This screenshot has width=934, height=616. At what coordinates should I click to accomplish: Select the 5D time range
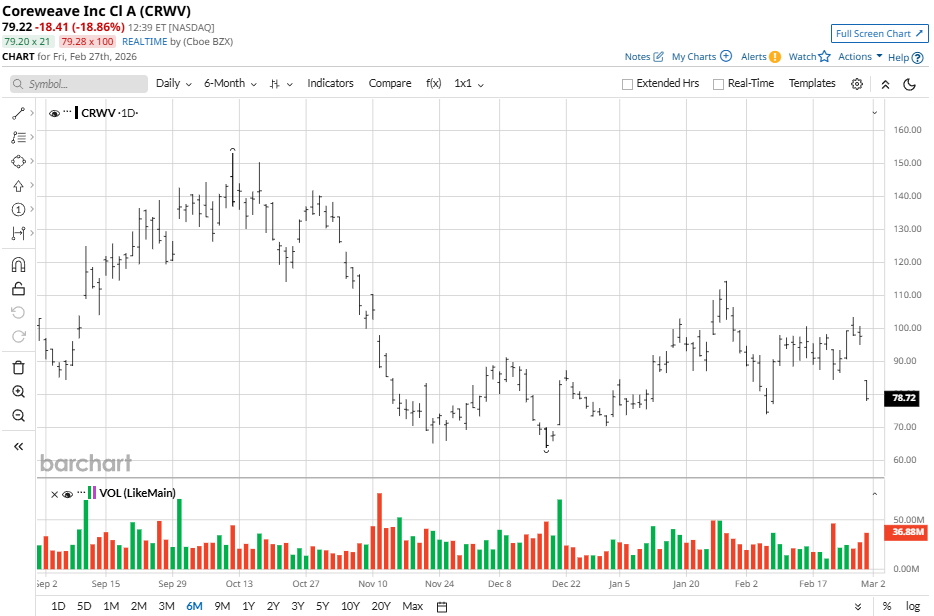click(84, 606)
